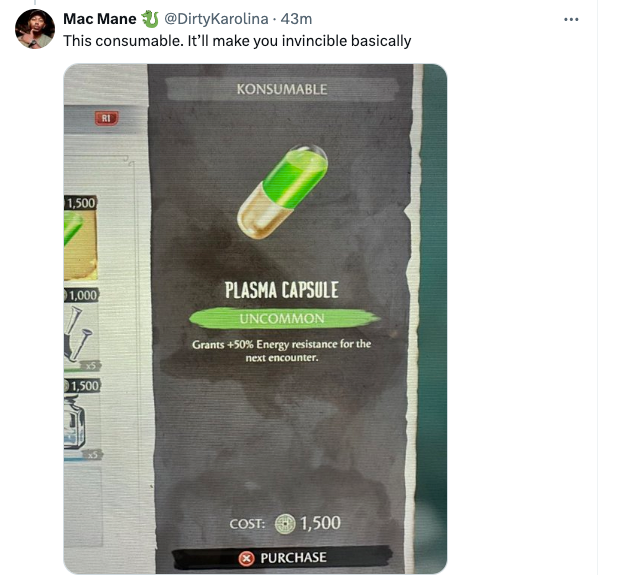The width and height of the screenshot is (617, 575).
Task: Open Mac Mane's profile avatar
Action: click(x=35, y=29)
